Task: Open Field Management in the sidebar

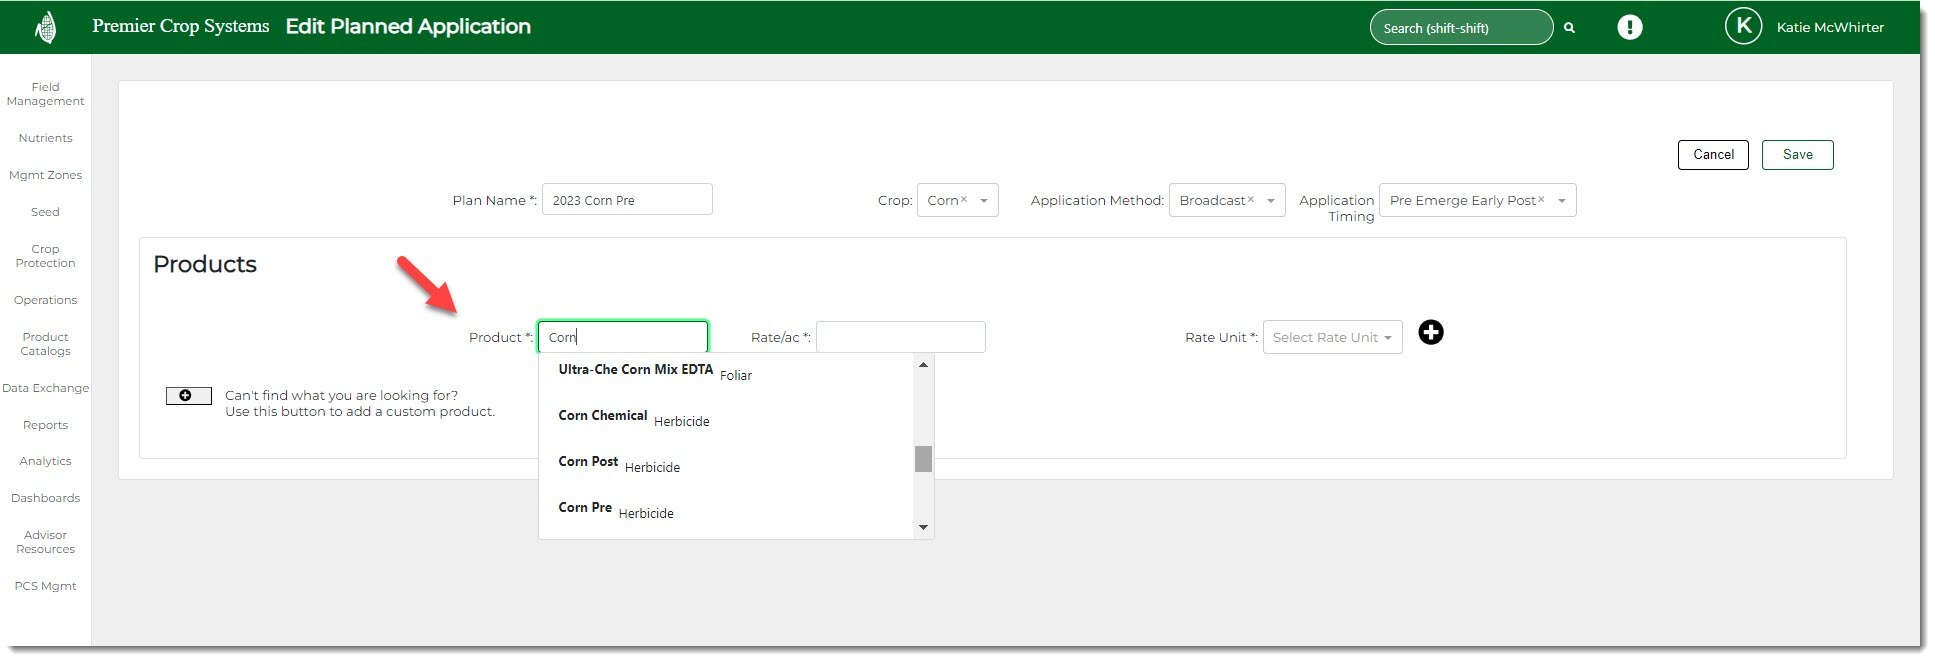Action: coord(45,94)
